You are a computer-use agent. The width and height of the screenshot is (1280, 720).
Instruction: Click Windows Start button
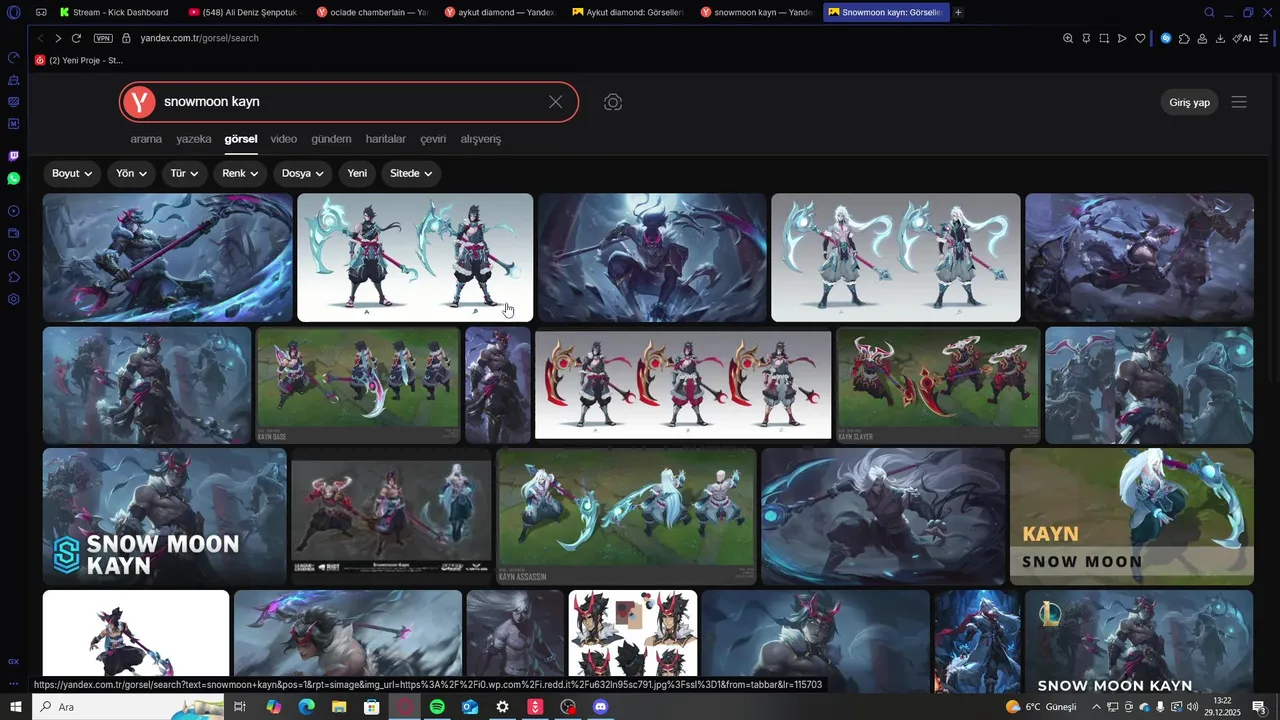pos(15,707)
